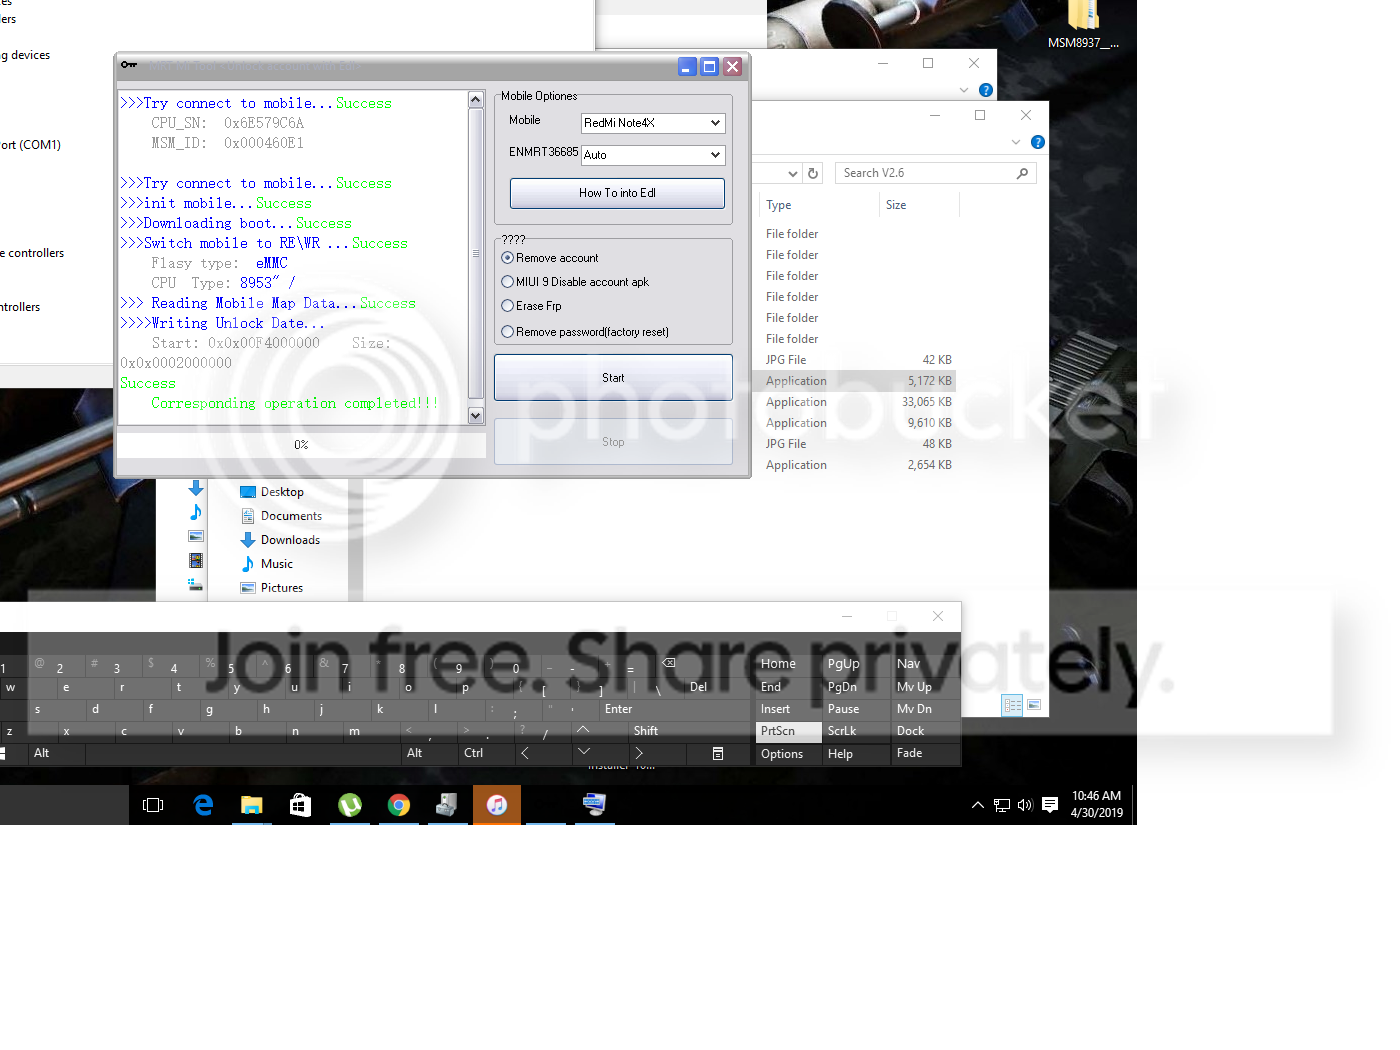Expand the ENMRT36685 Auto dropdown
The image size is (1400, 1050).
click(x=653, y=155)
